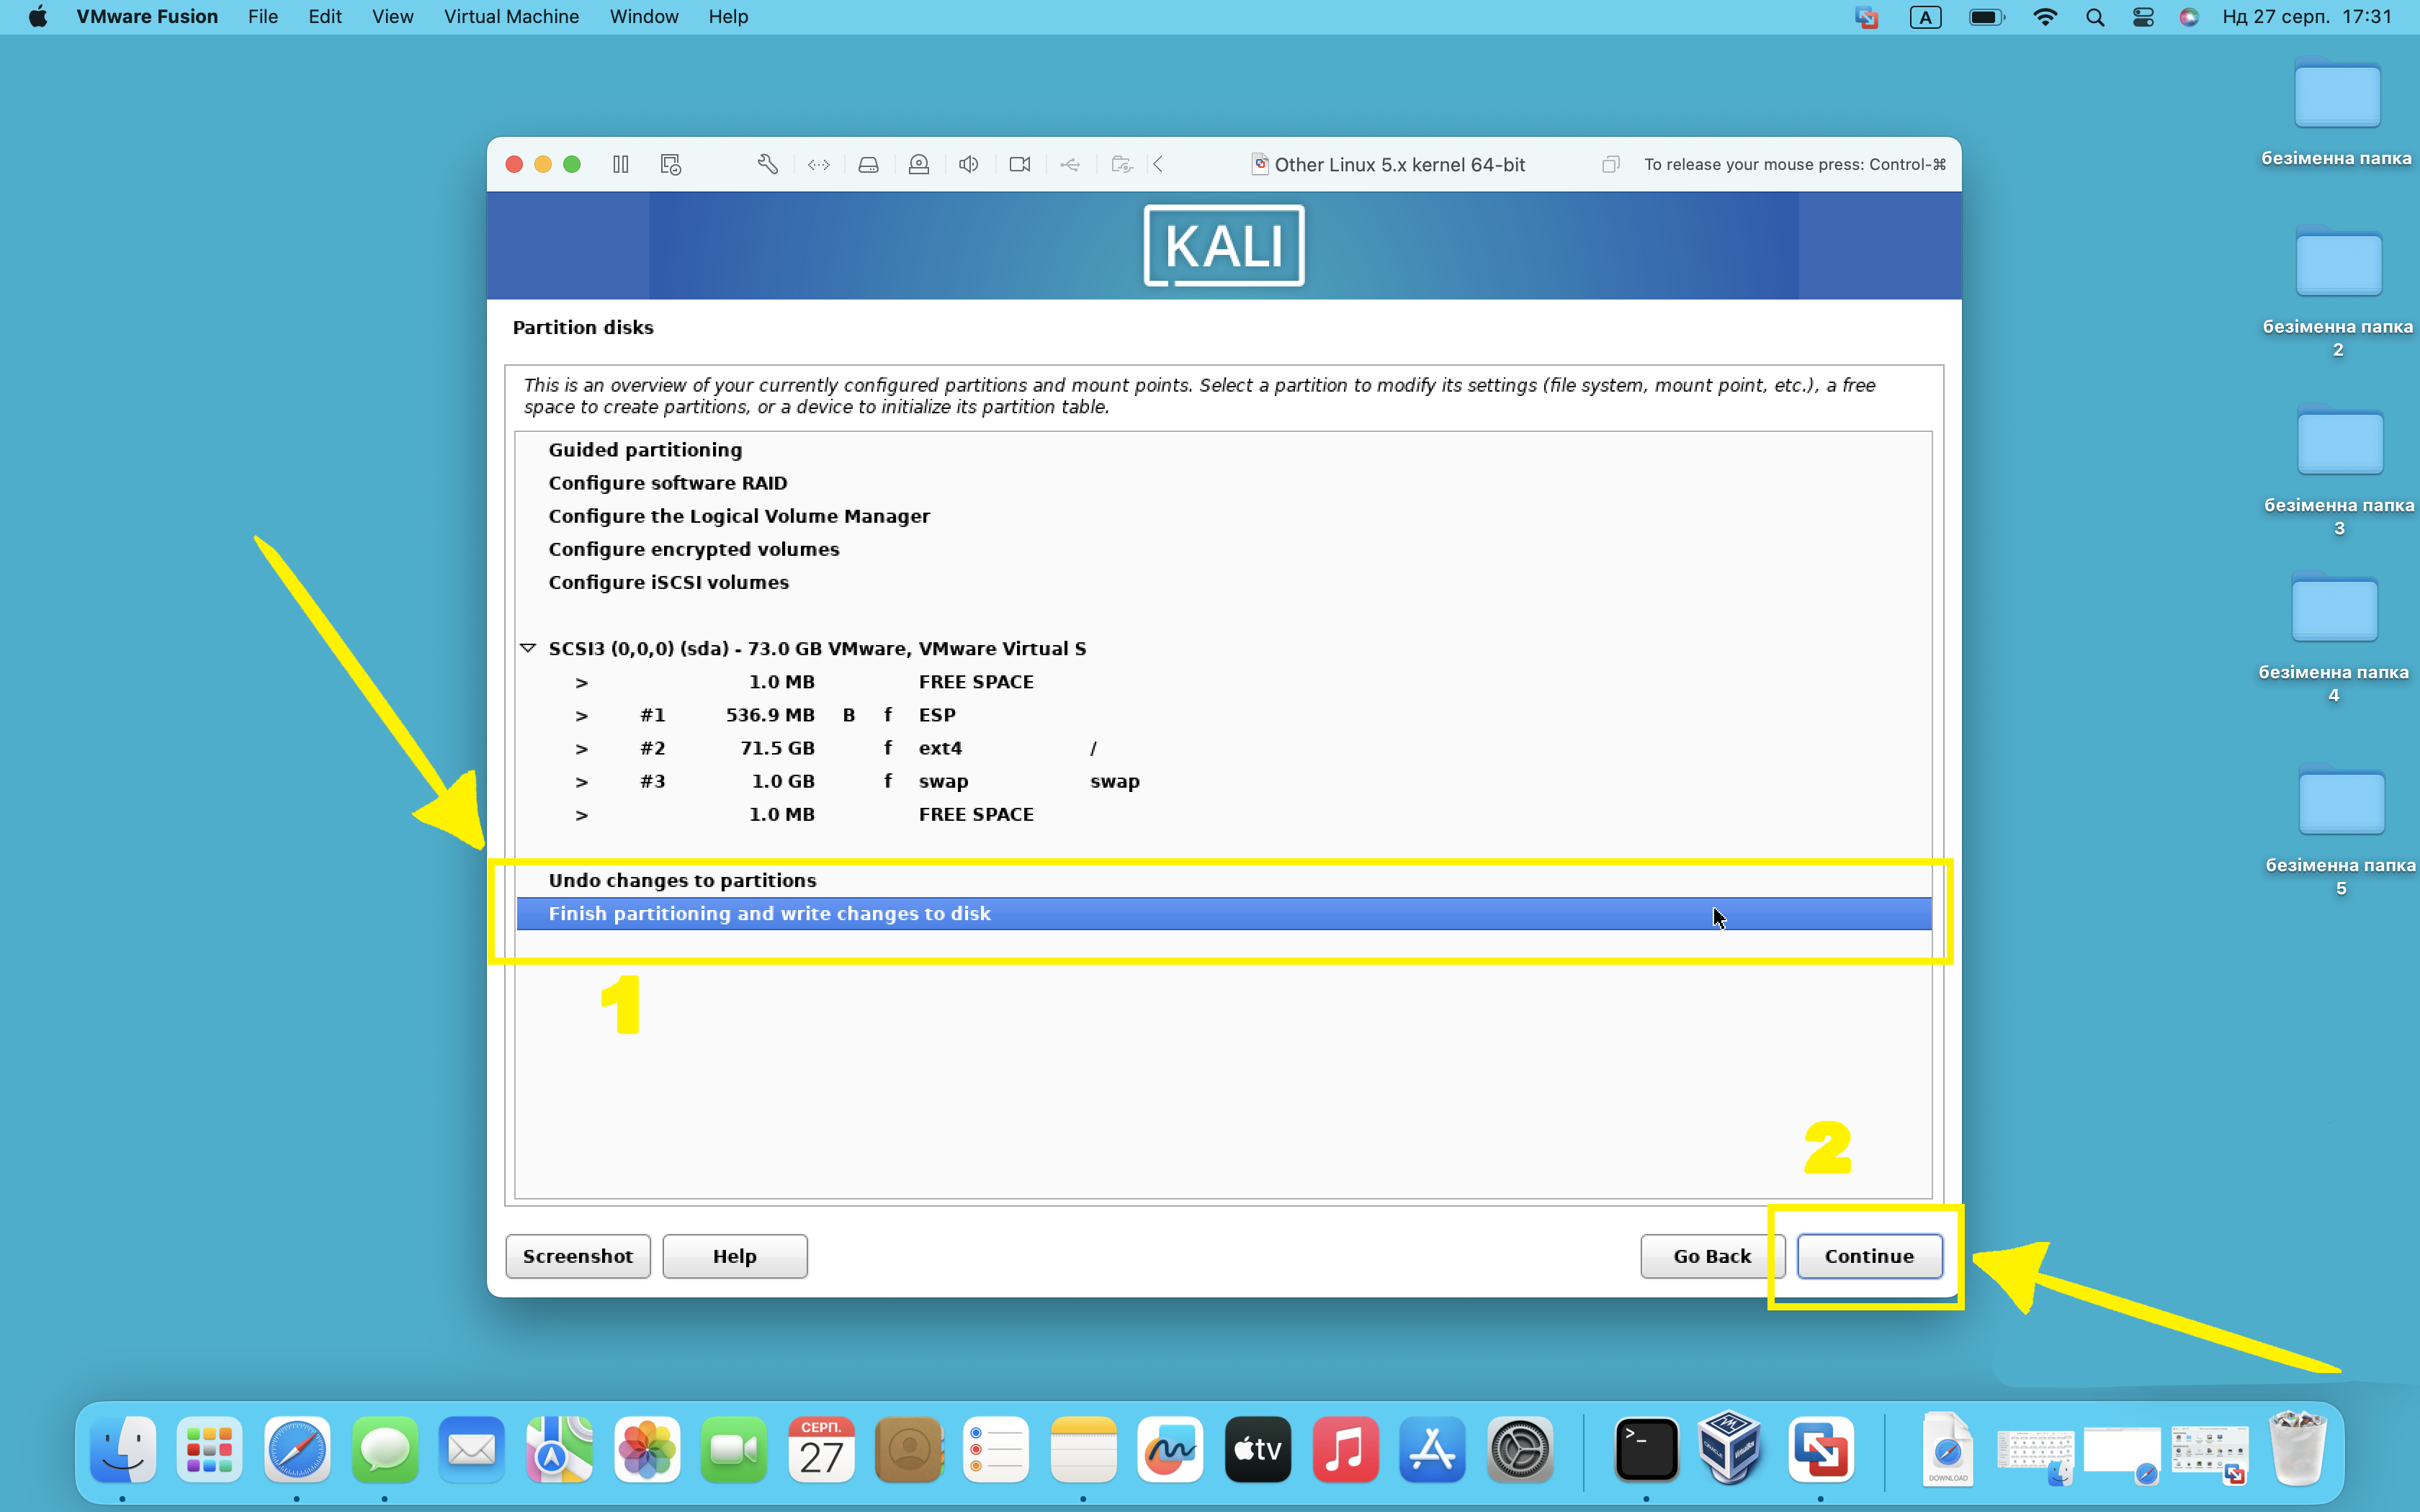Click the network adapter arrows icon
The height and width of the screenshot is (1512, 2420).
point(819,164)
